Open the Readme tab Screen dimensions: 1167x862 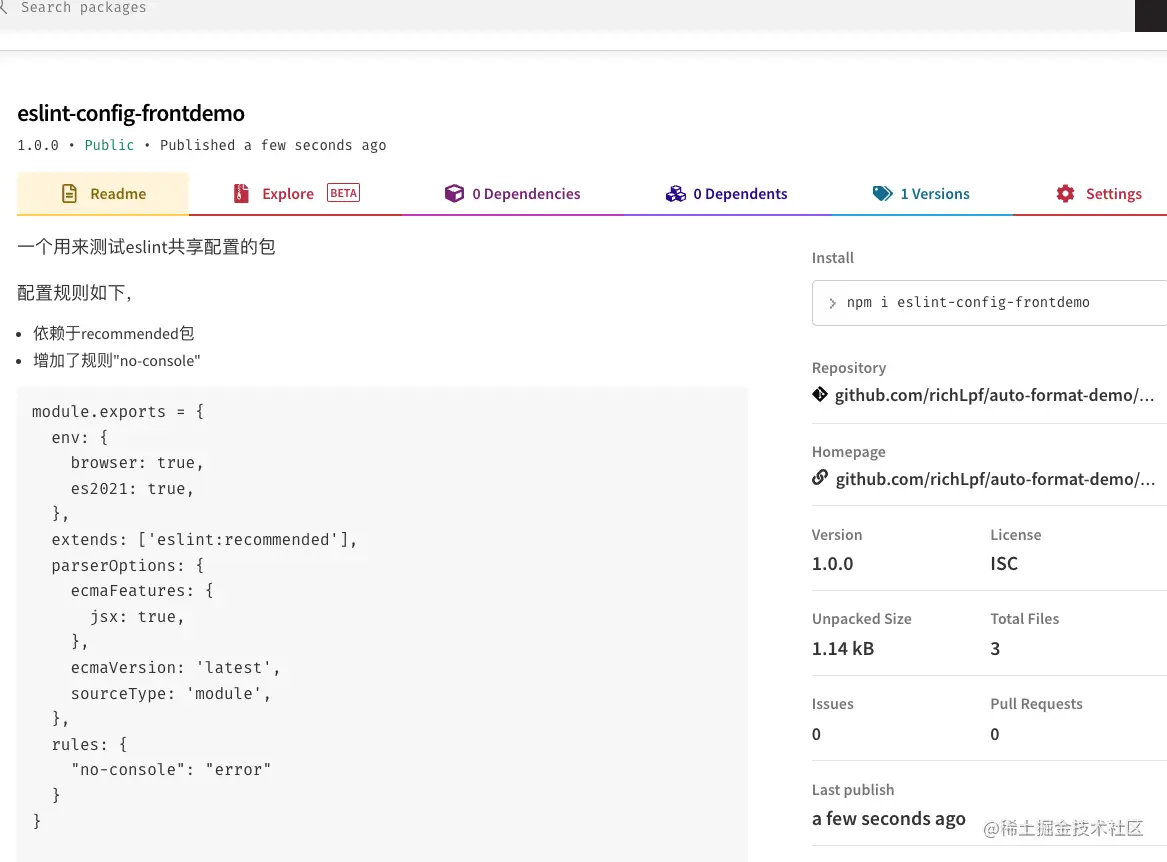(103, 194)
